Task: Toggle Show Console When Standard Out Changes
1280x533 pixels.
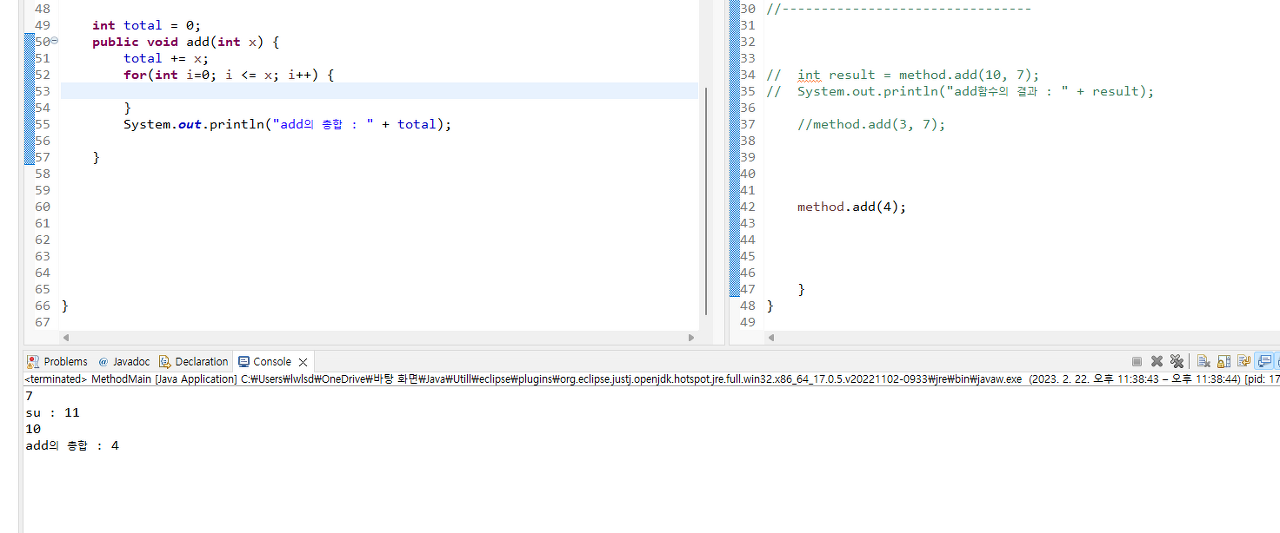Action: click(1264, 361)
